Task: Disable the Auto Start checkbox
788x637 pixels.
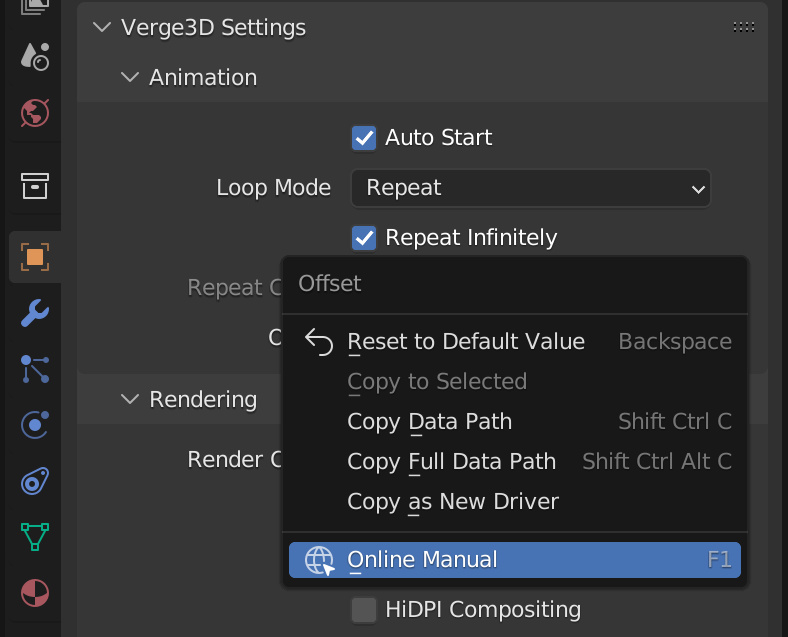Action: 364,138
